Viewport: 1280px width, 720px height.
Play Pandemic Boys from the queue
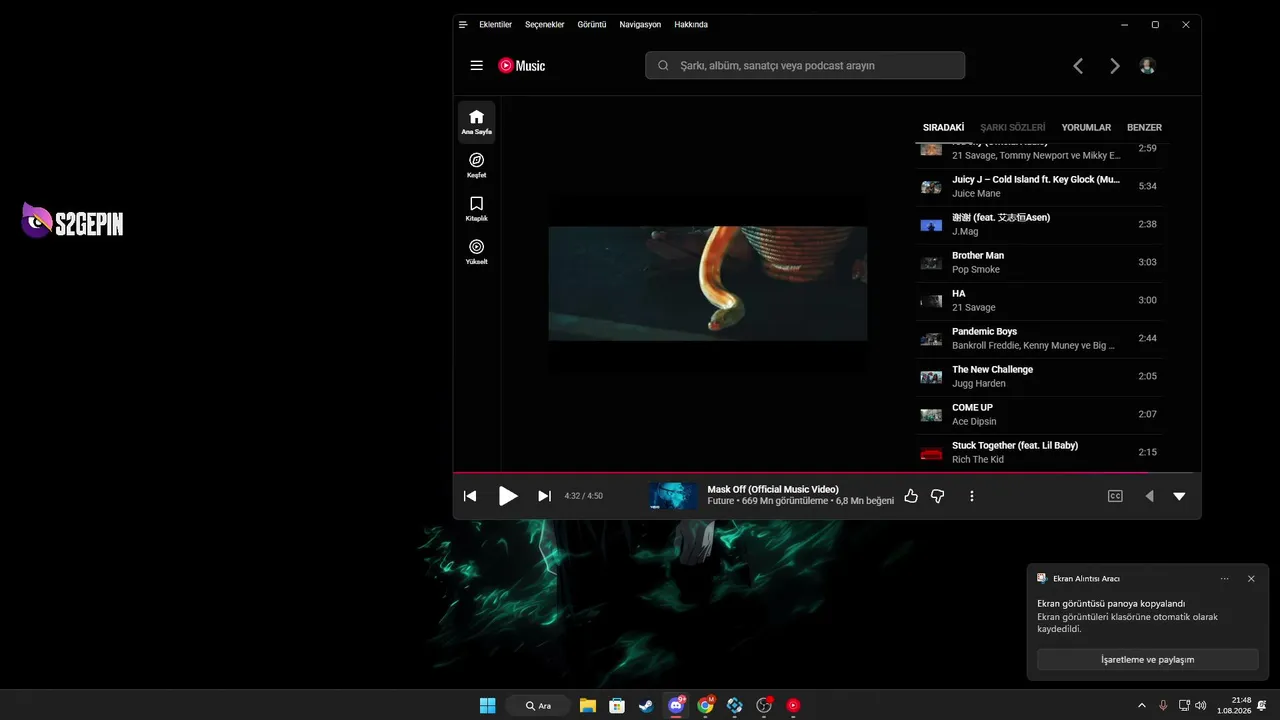point(1040,339)
